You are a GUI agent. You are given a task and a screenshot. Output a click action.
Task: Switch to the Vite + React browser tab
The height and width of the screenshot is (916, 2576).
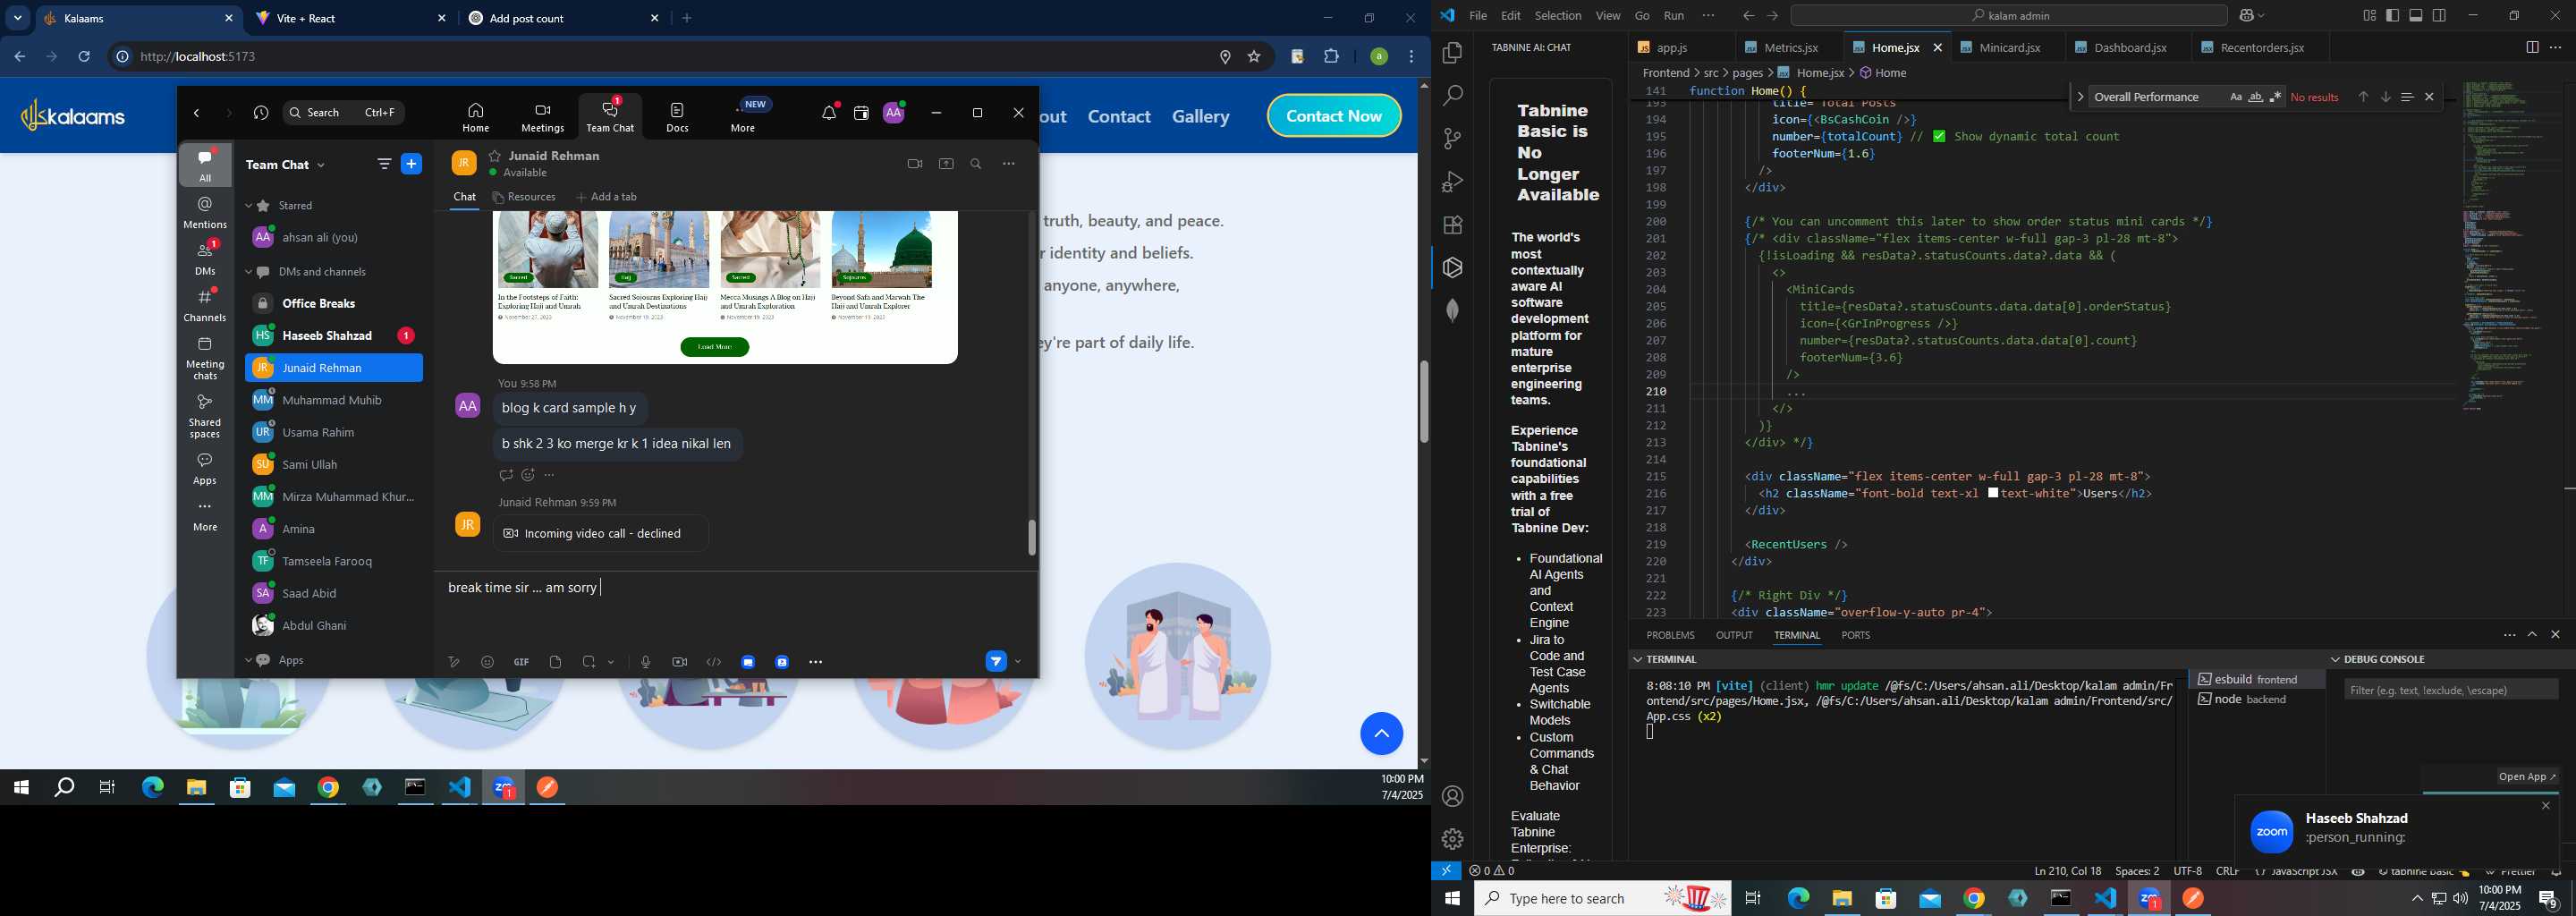[348, 19]
